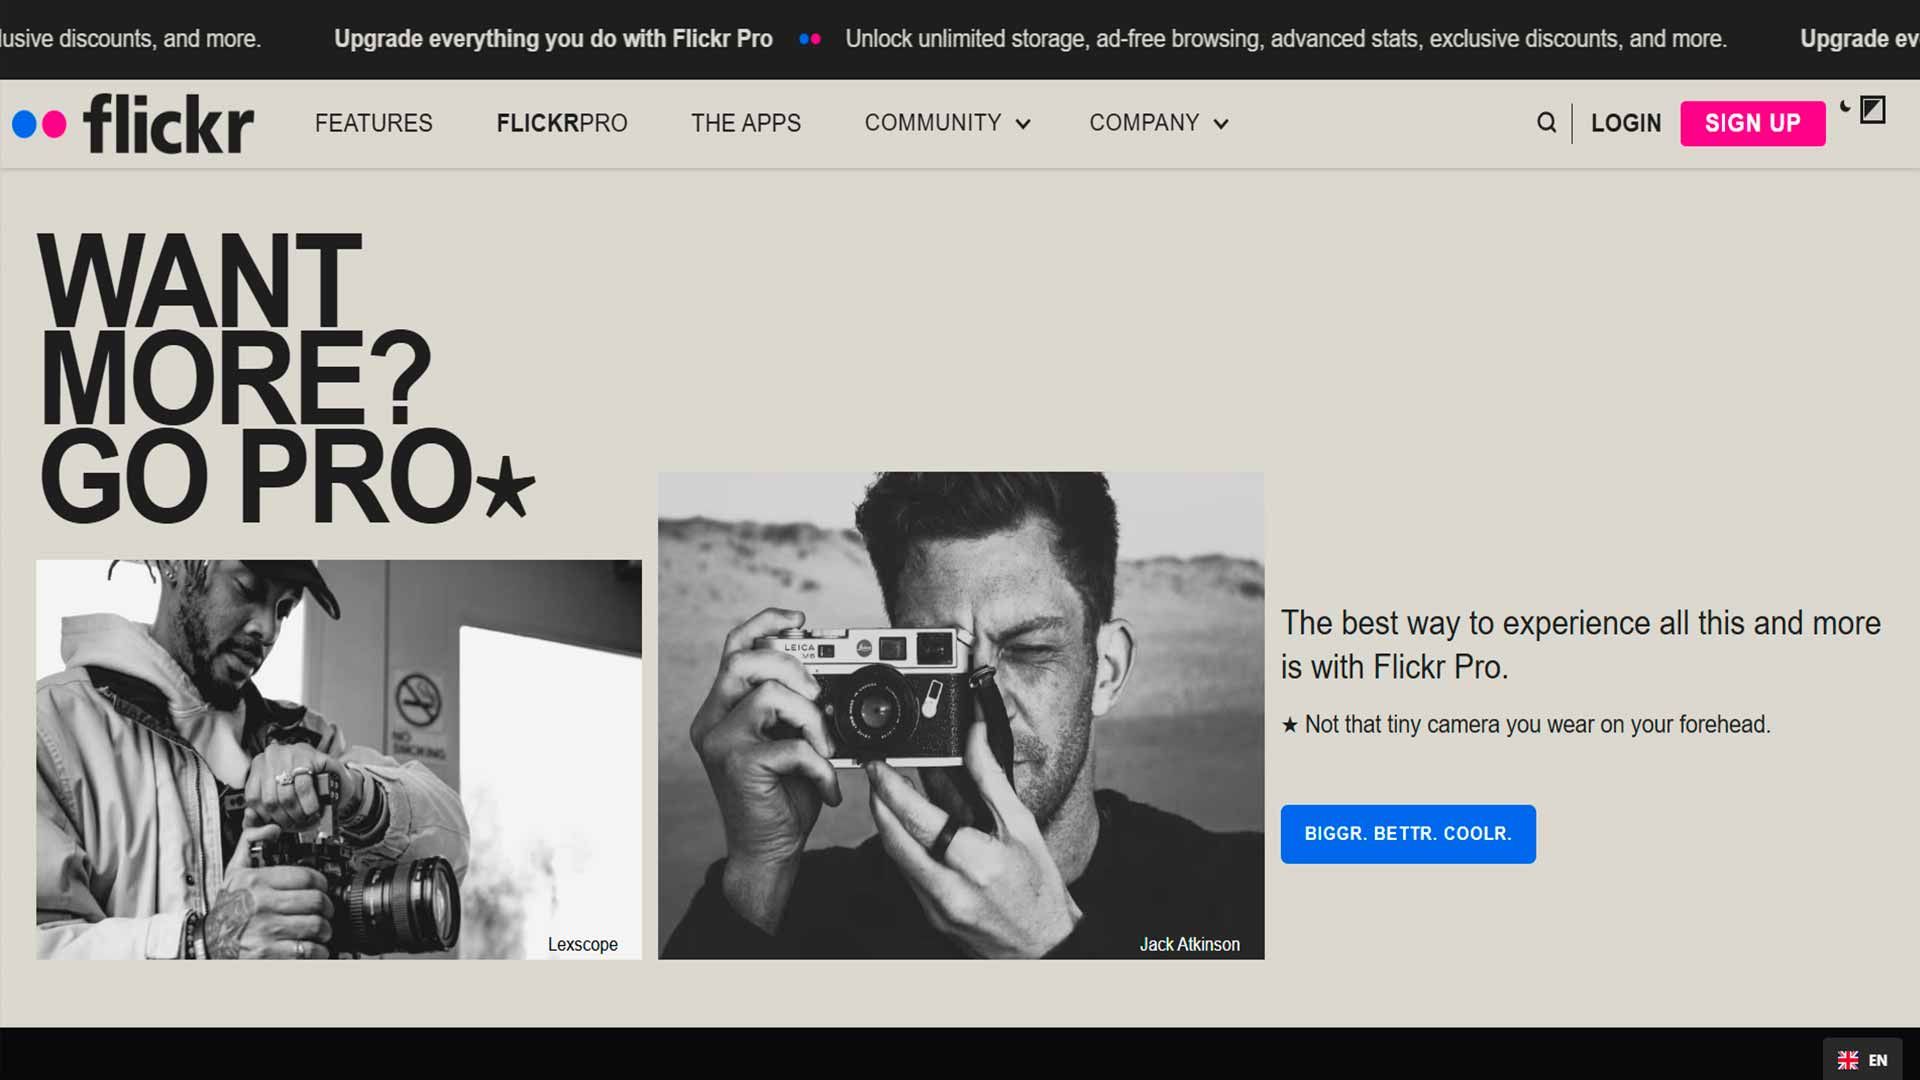Toggle dark mode with the moon icon
1920x1080 pixels.
point(1846,108)
